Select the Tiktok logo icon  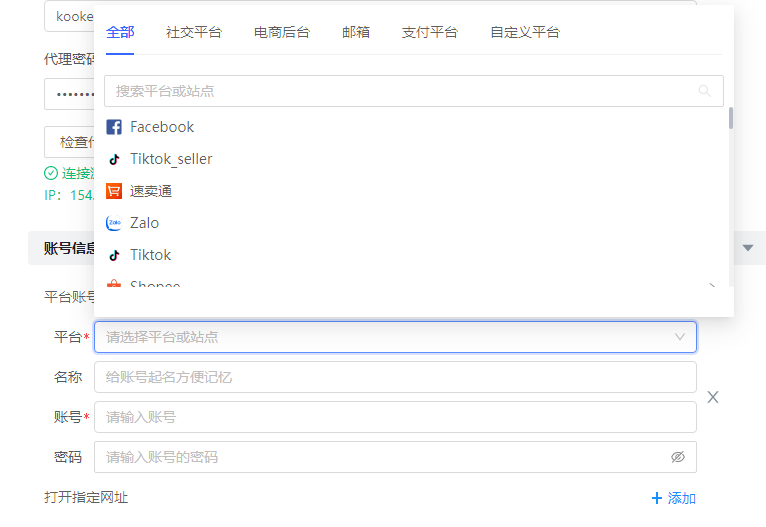(x=114, y=255)
